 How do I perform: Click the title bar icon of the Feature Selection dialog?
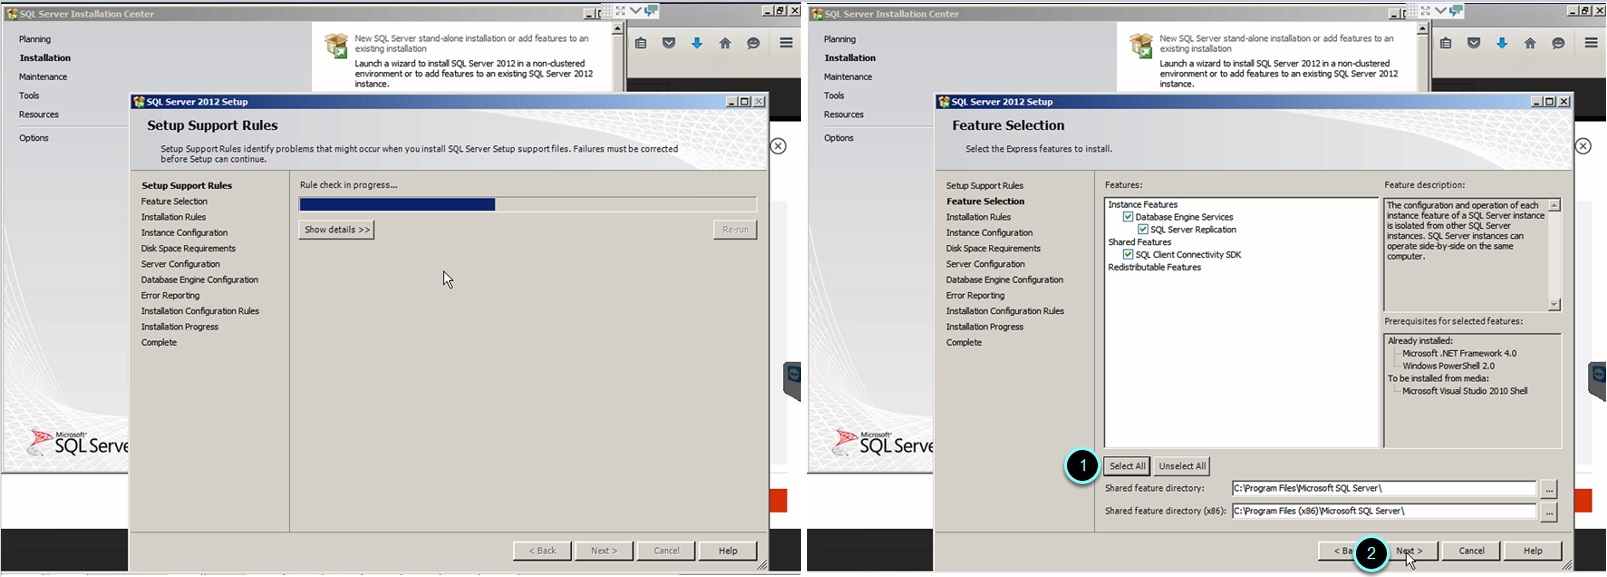[x=944, y=101]
